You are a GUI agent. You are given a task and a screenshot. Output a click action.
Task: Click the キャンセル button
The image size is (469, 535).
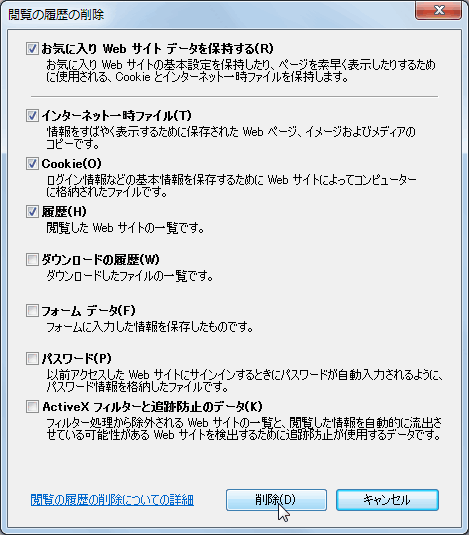(387, 500)
